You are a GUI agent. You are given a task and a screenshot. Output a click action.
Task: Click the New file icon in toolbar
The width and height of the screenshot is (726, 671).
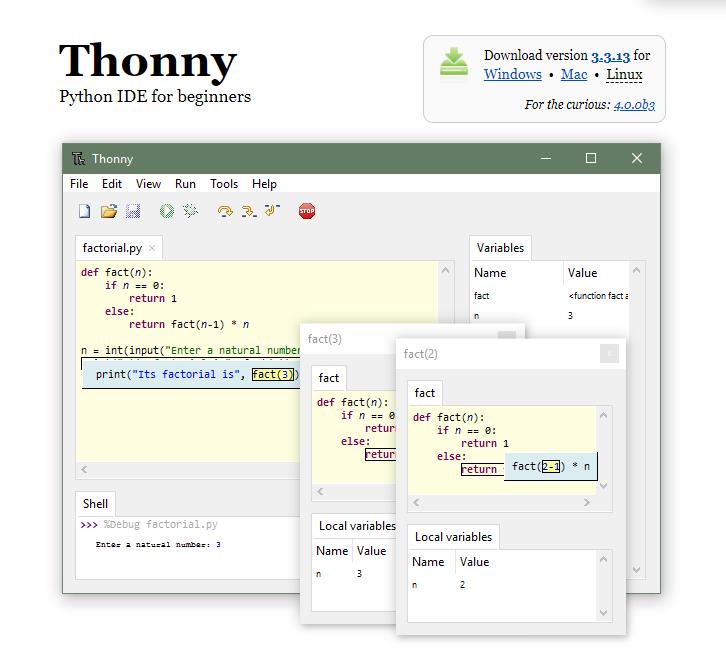(x=84, y=211)
